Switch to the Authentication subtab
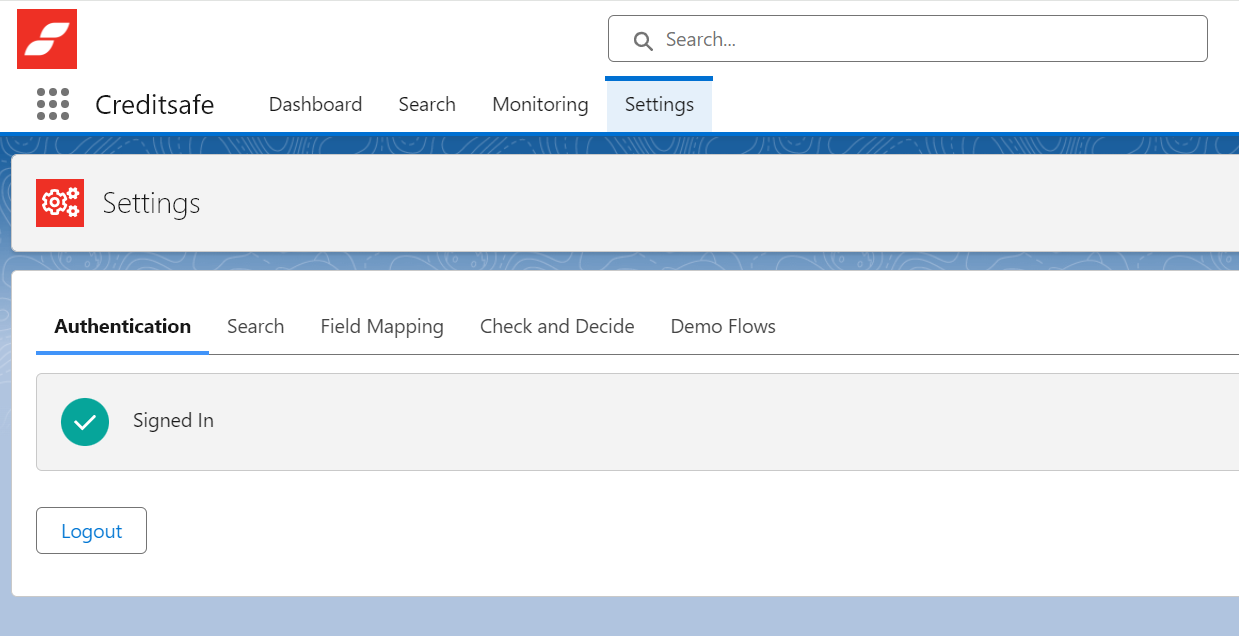 click(x=122, y=326)
